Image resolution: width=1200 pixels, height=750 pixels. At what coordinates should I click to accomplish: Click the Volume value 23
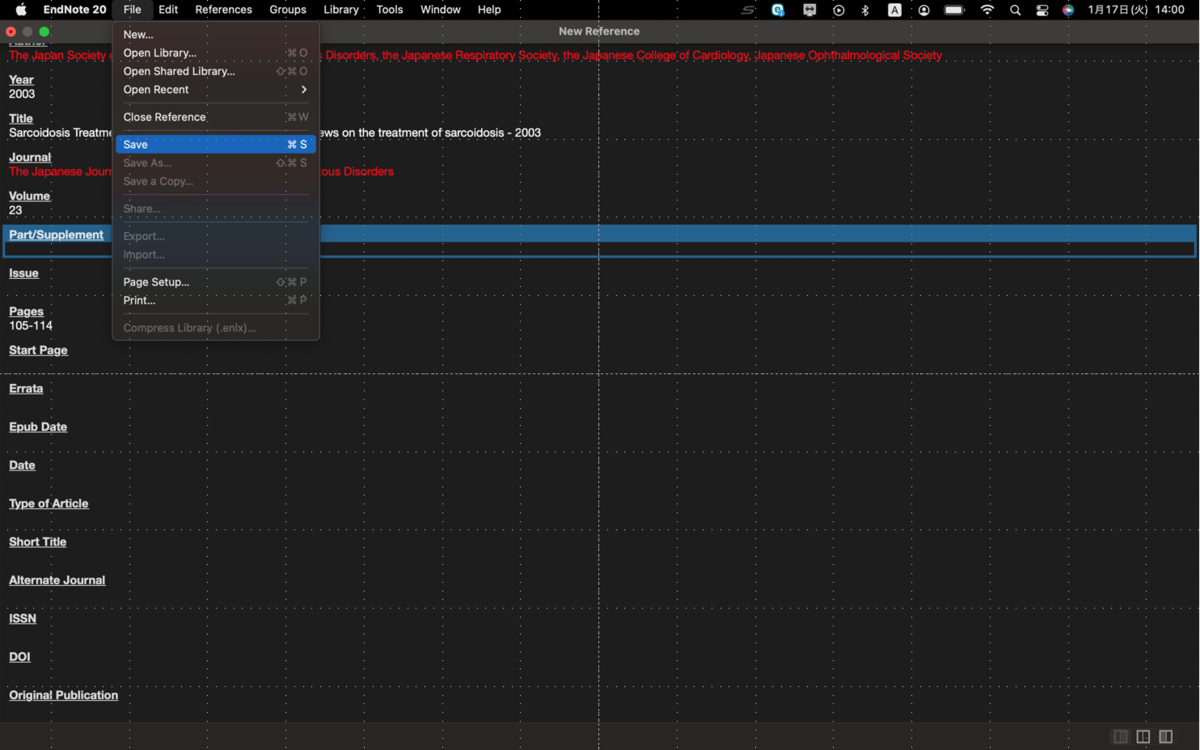tap(16, 211)
